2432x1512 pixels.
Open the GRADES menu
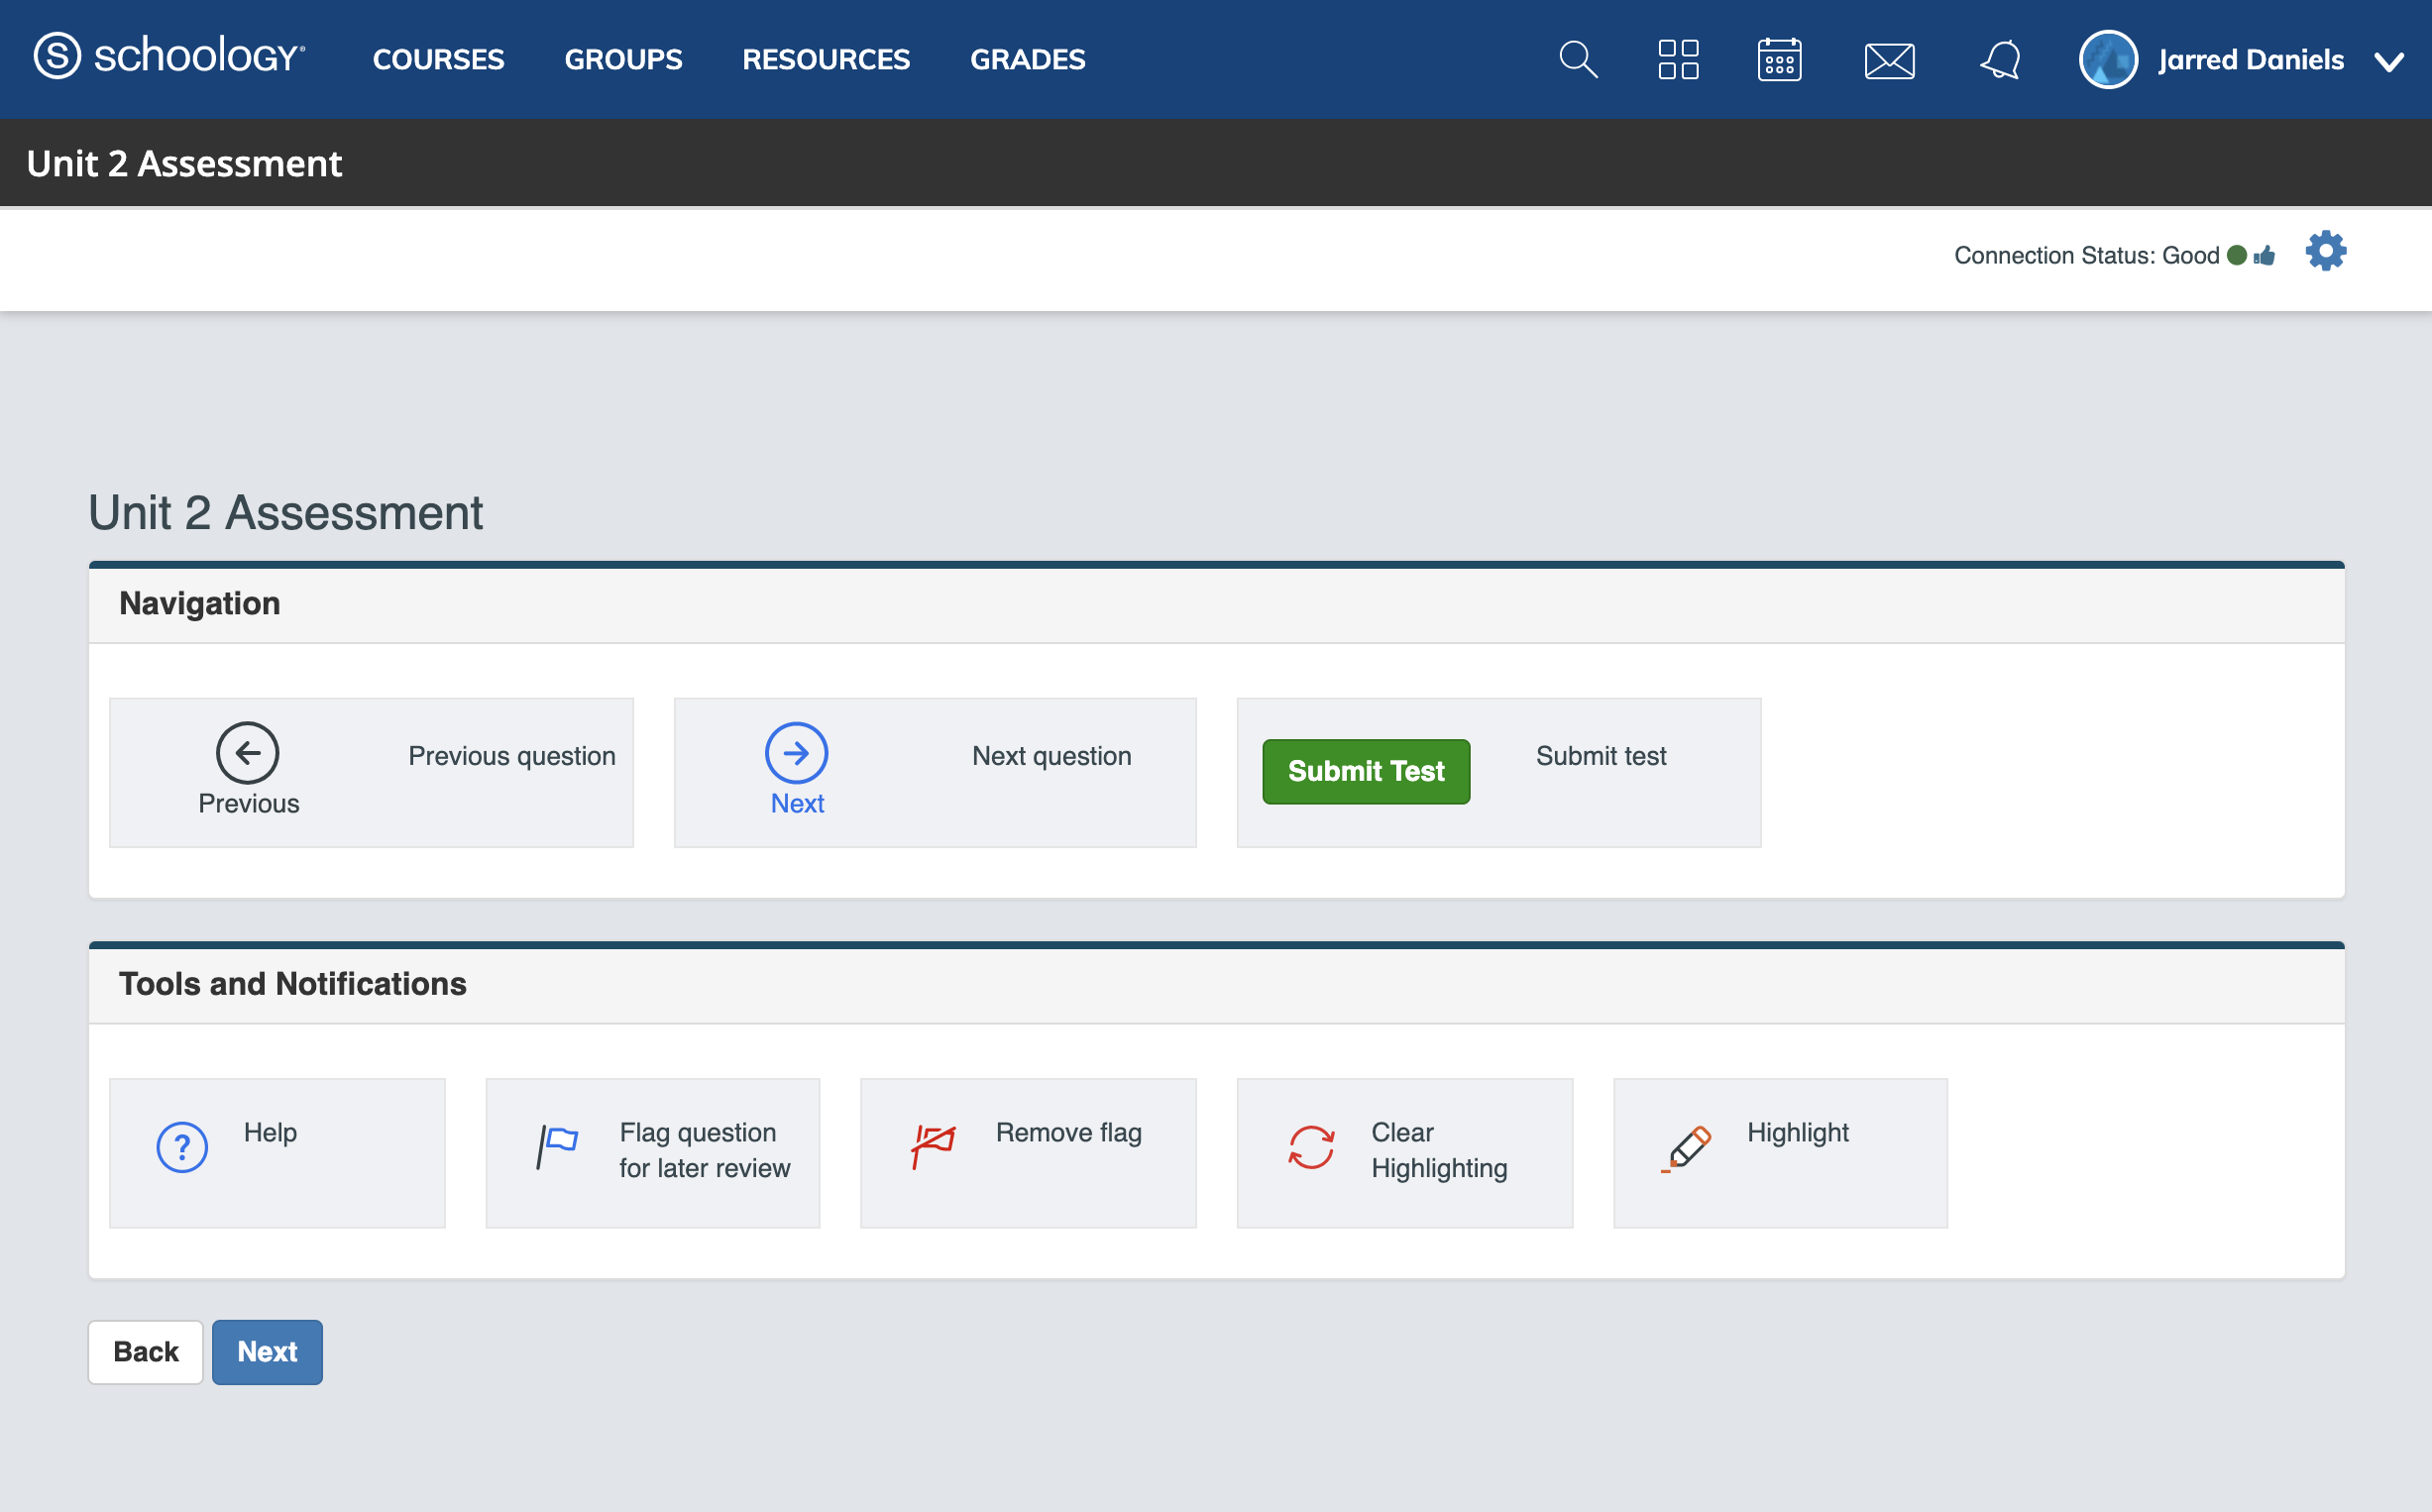point(1028,59)
